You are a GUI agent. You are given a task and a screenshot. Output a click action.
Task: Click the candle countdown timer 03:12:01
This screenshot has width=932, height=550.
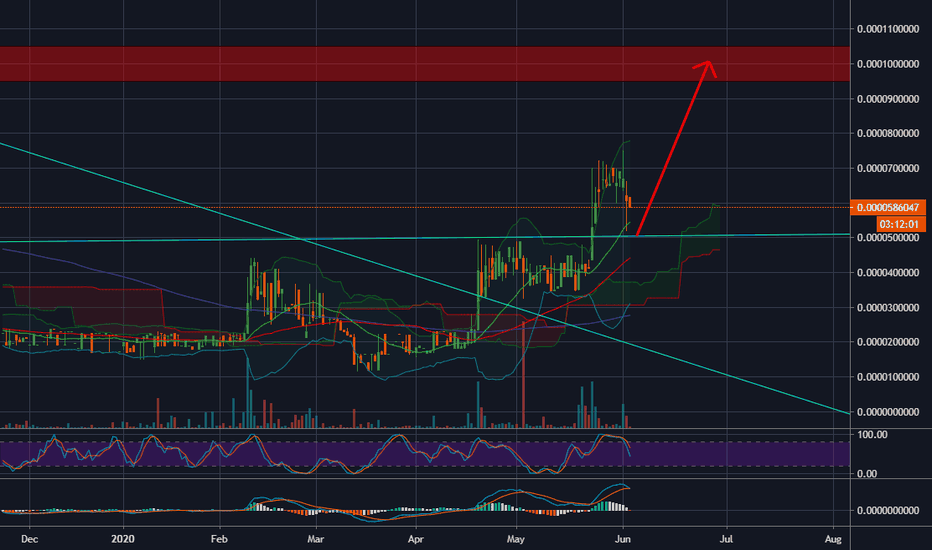901,224
